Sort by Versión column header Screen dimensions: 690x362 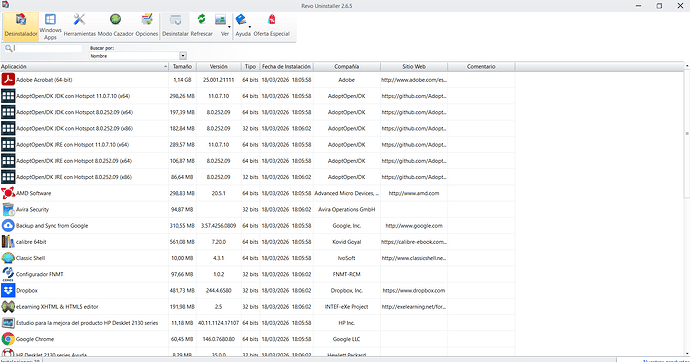219,66
